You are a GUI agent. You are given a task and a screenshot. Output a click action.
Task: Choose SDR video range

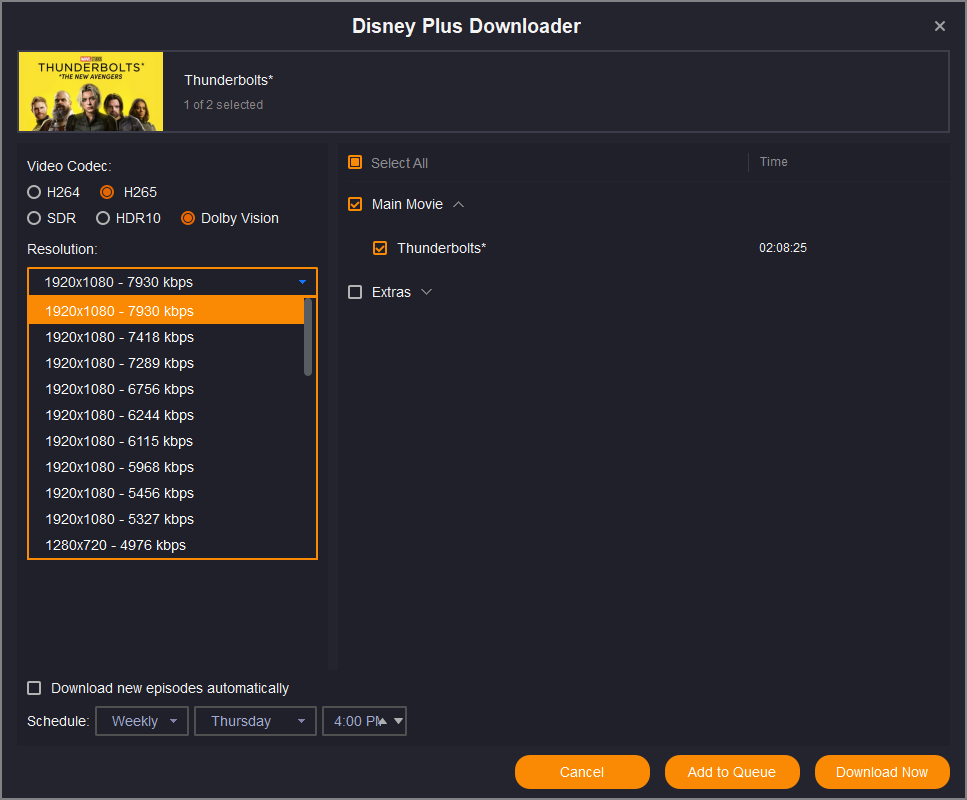tap(35, 218)
